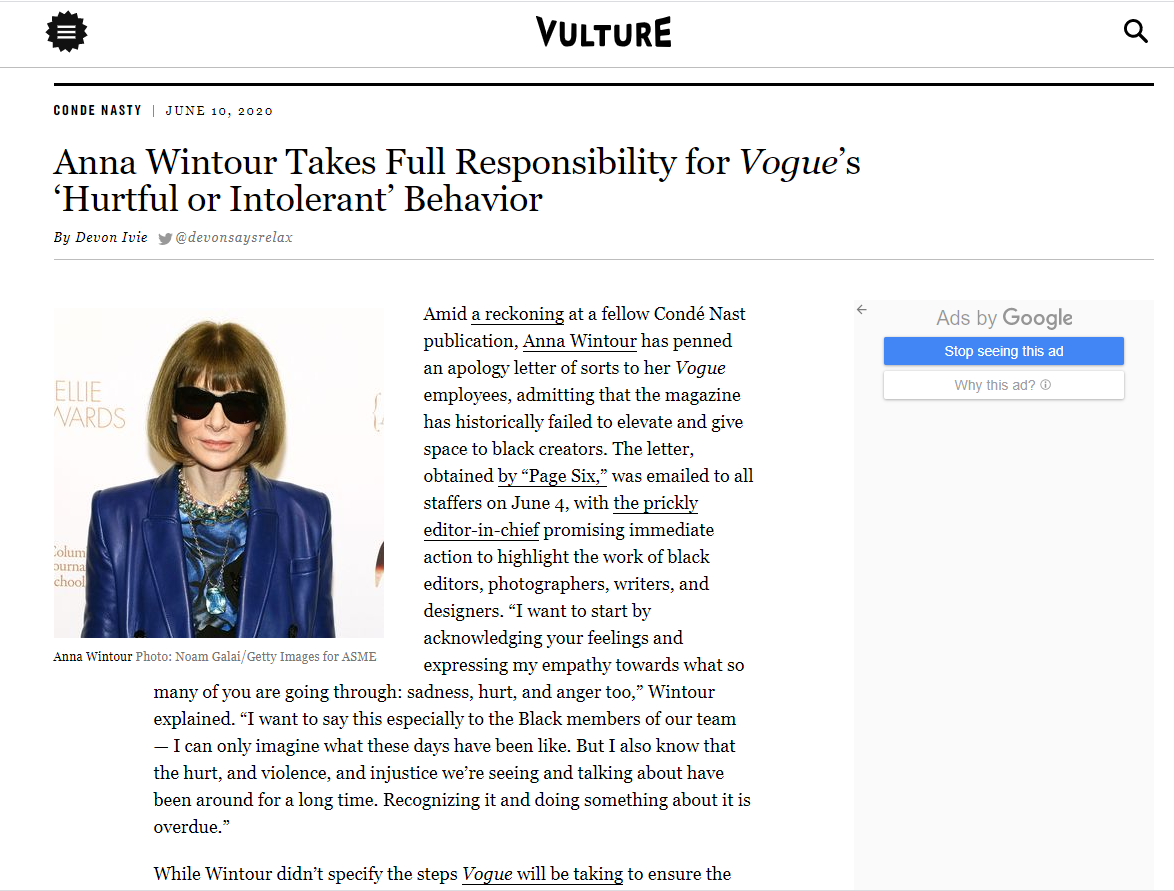The image size is (1174, 891).
Task: Open the 'Vogue will be taking' link
Action: coord(542,875)
